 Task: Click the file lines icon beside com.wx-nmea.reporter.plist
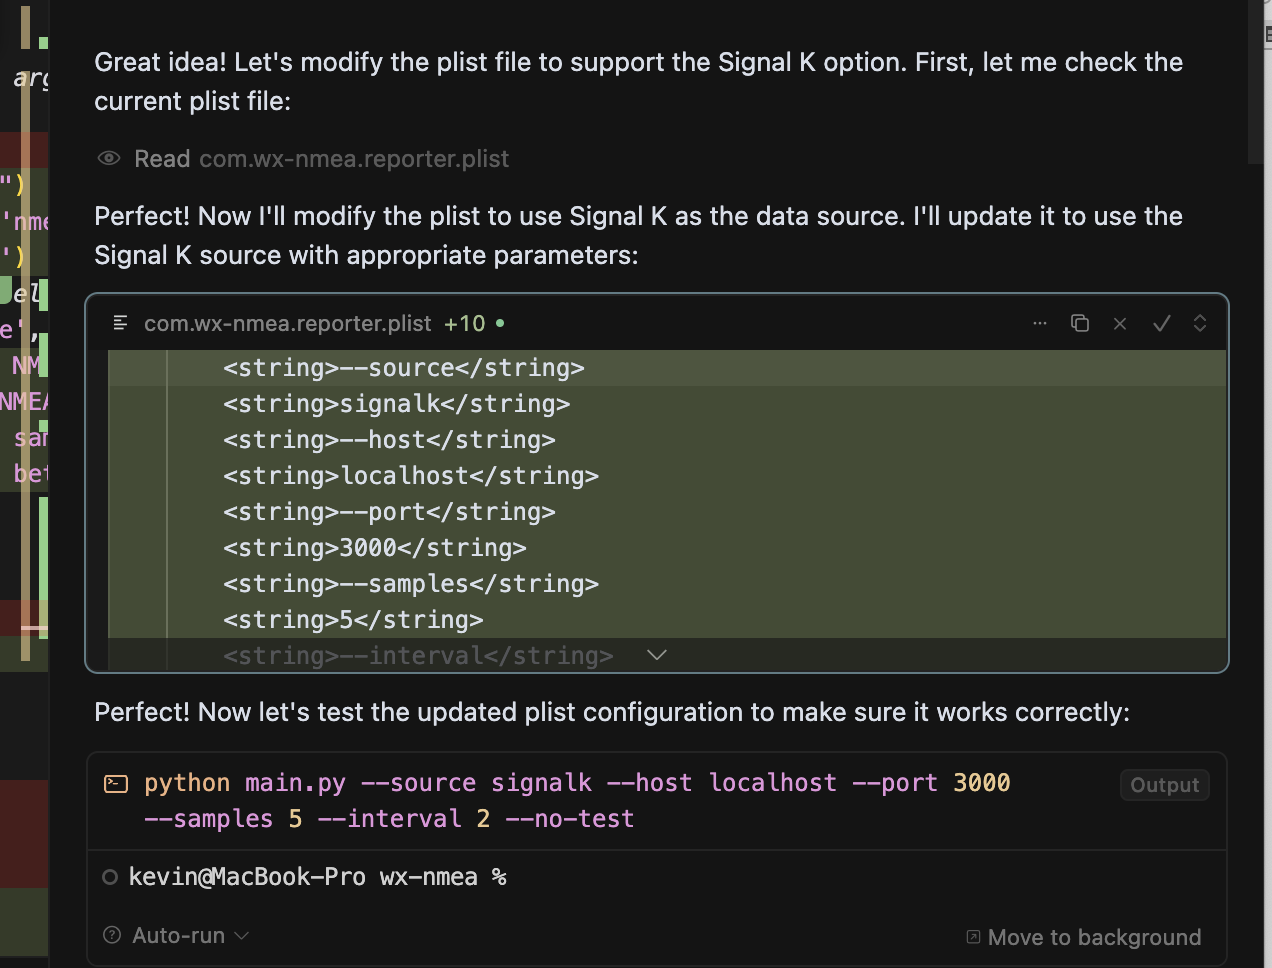[121, 323]
